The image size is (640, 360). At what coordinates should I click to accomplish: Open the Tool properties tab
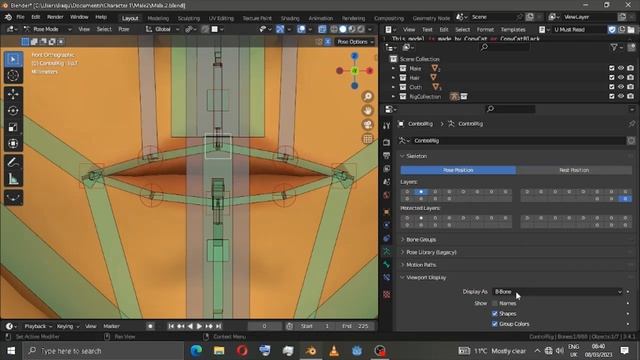(387, 126)
